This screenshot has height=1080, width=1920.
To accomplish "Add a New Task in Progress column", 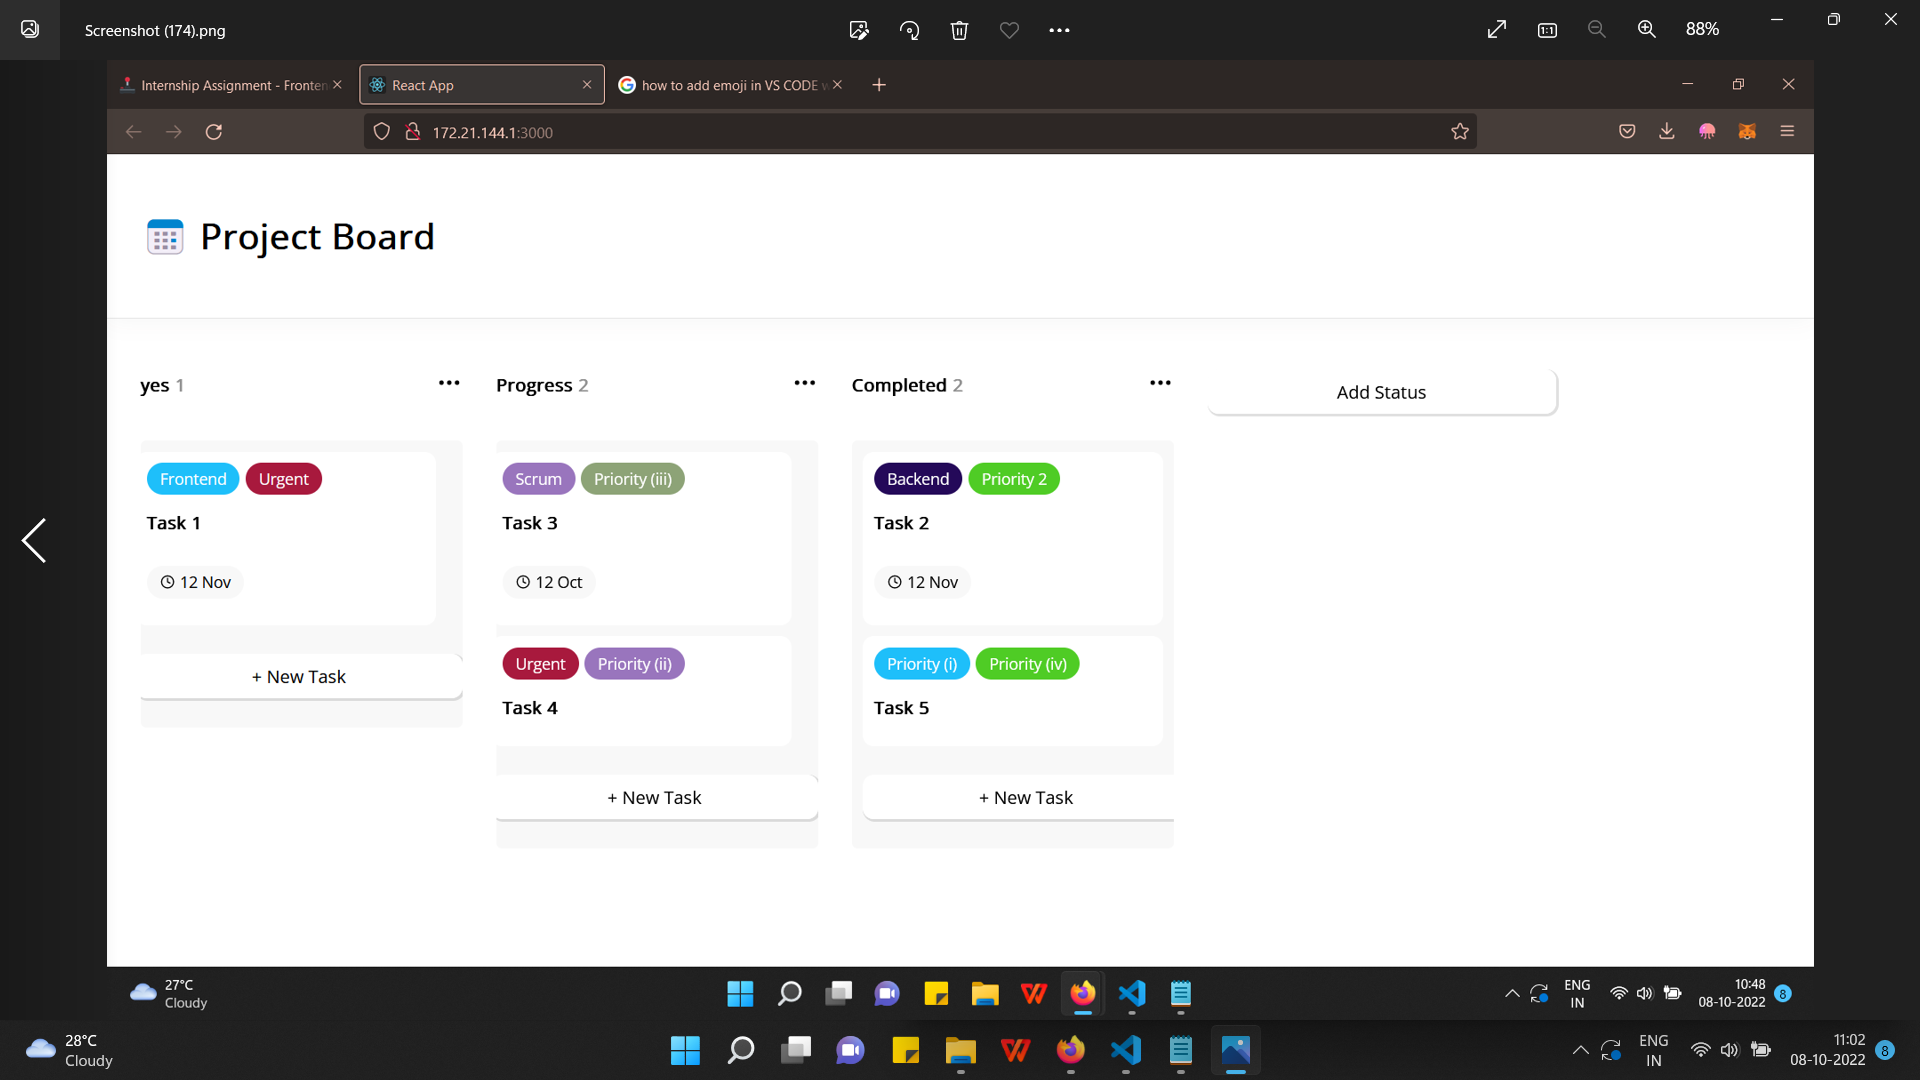I will coord(655,797).
